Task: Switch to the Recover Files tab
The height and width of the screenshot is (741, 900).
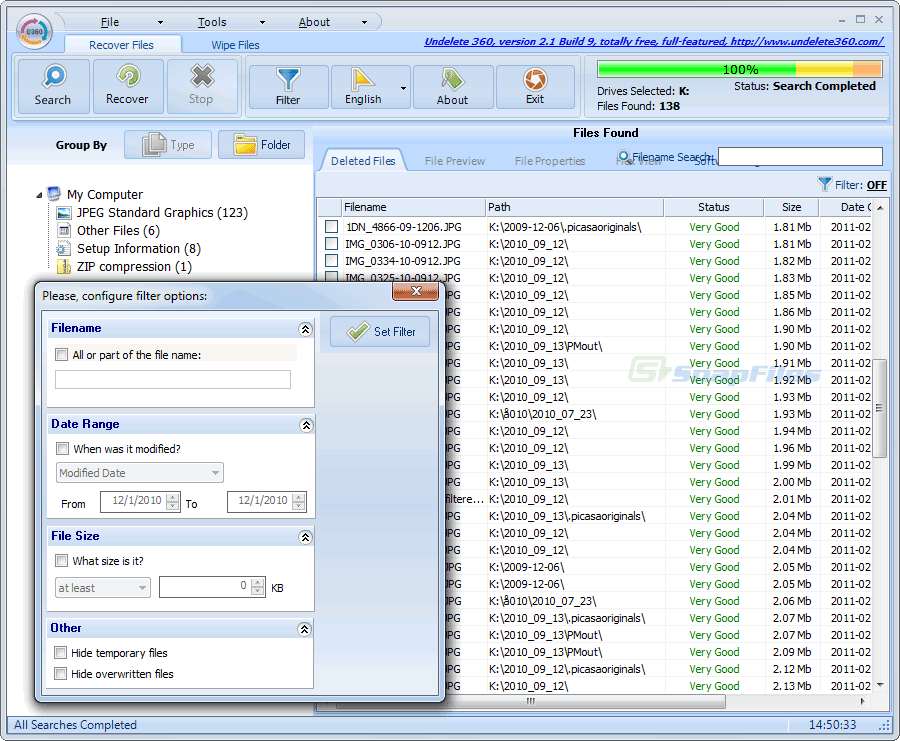Action: click(122, 45)
